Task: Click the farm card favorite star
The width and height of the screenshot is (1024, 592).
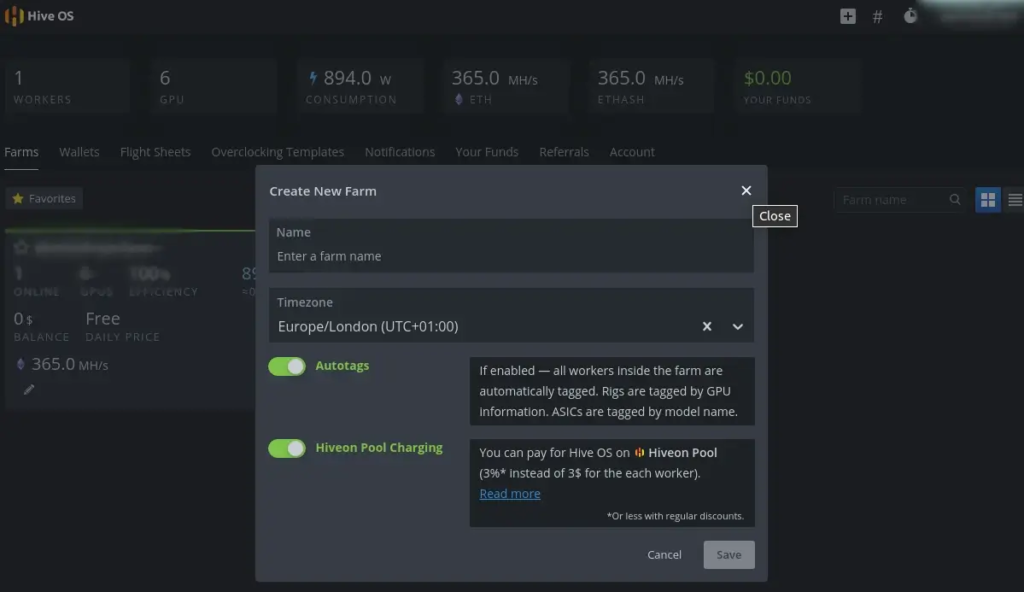Action: coord(21,247)
